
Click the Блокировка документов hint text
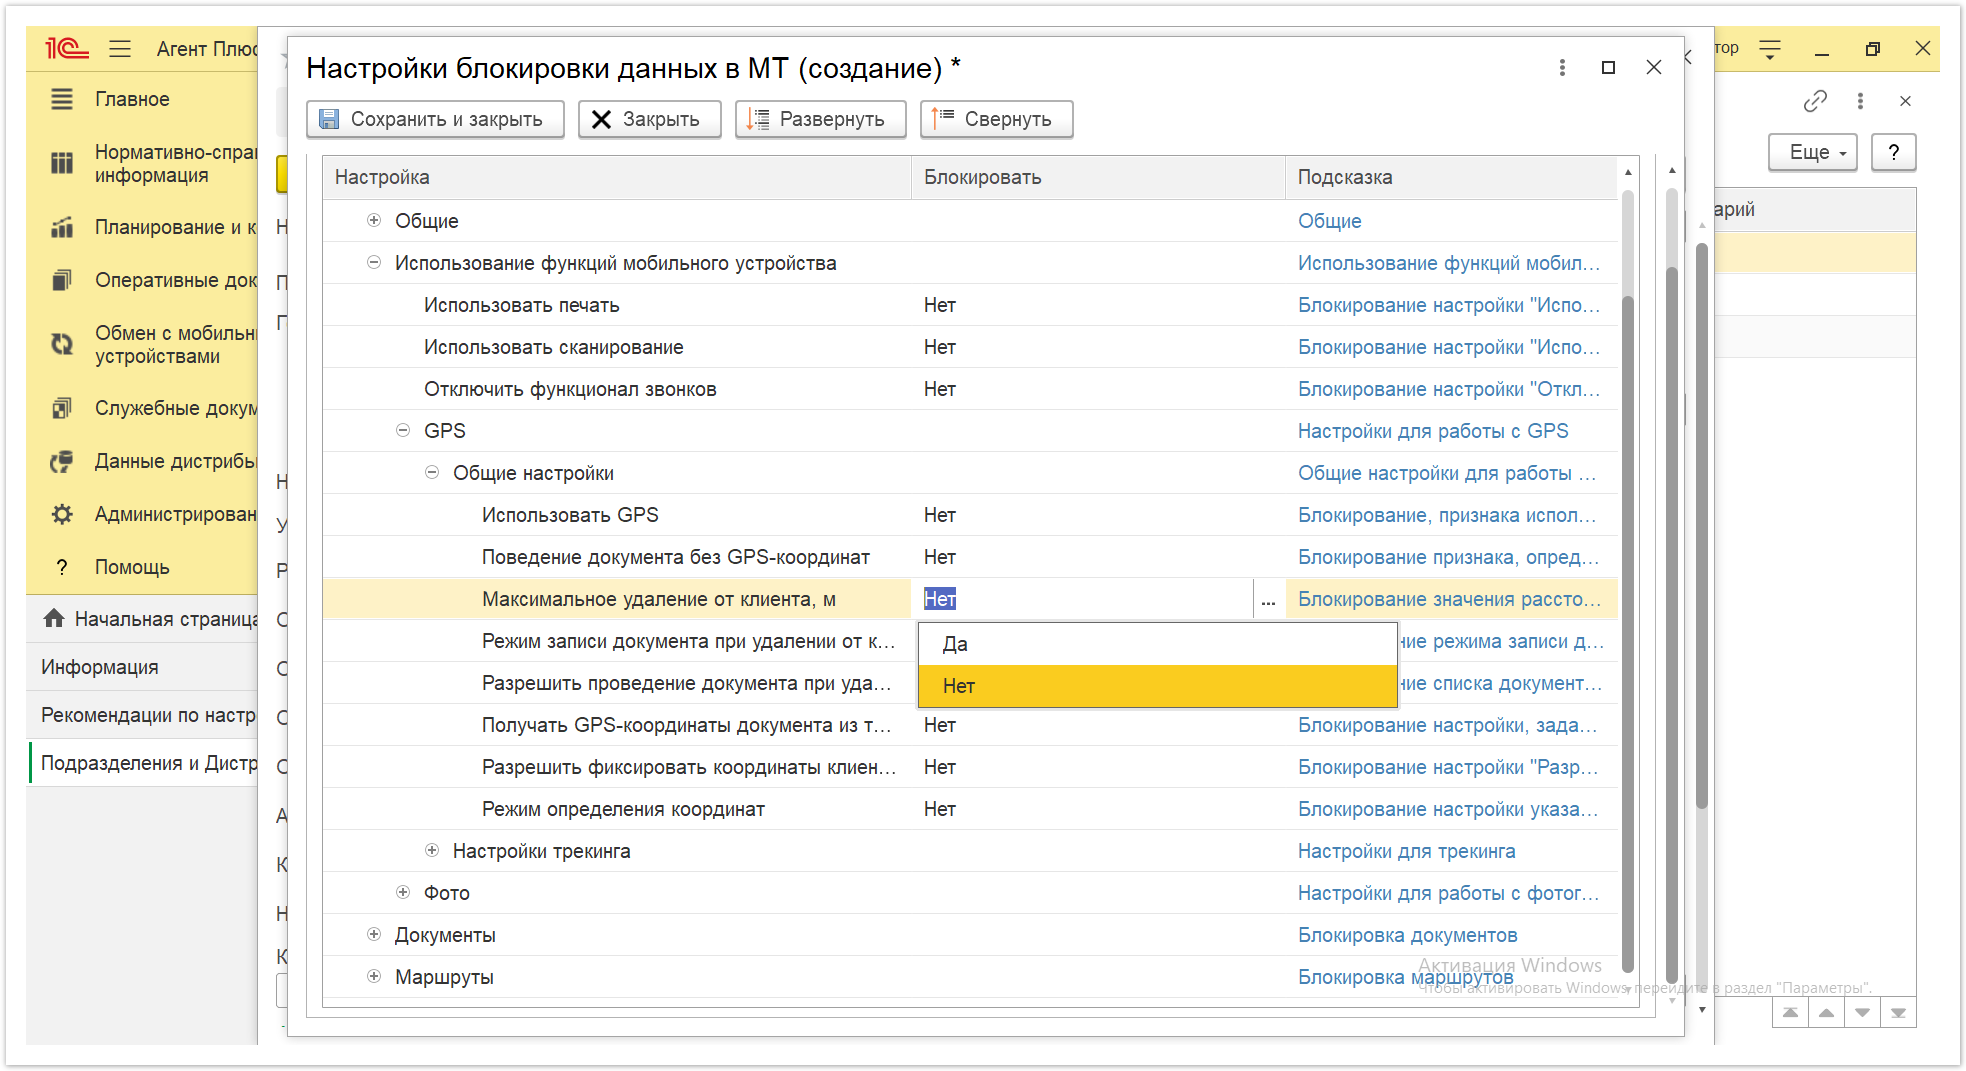click(1407, 935)
